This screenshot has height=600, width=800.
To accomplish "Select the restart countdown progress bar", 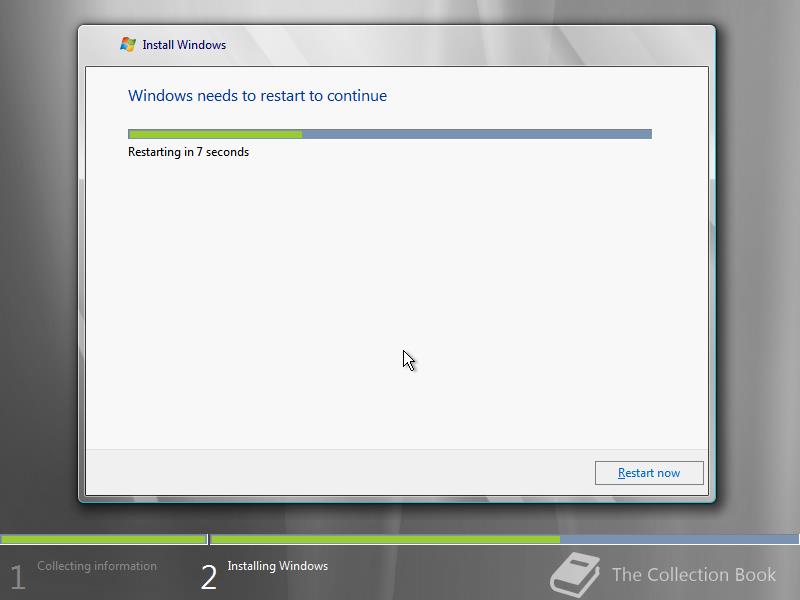I will pos(390,134).
